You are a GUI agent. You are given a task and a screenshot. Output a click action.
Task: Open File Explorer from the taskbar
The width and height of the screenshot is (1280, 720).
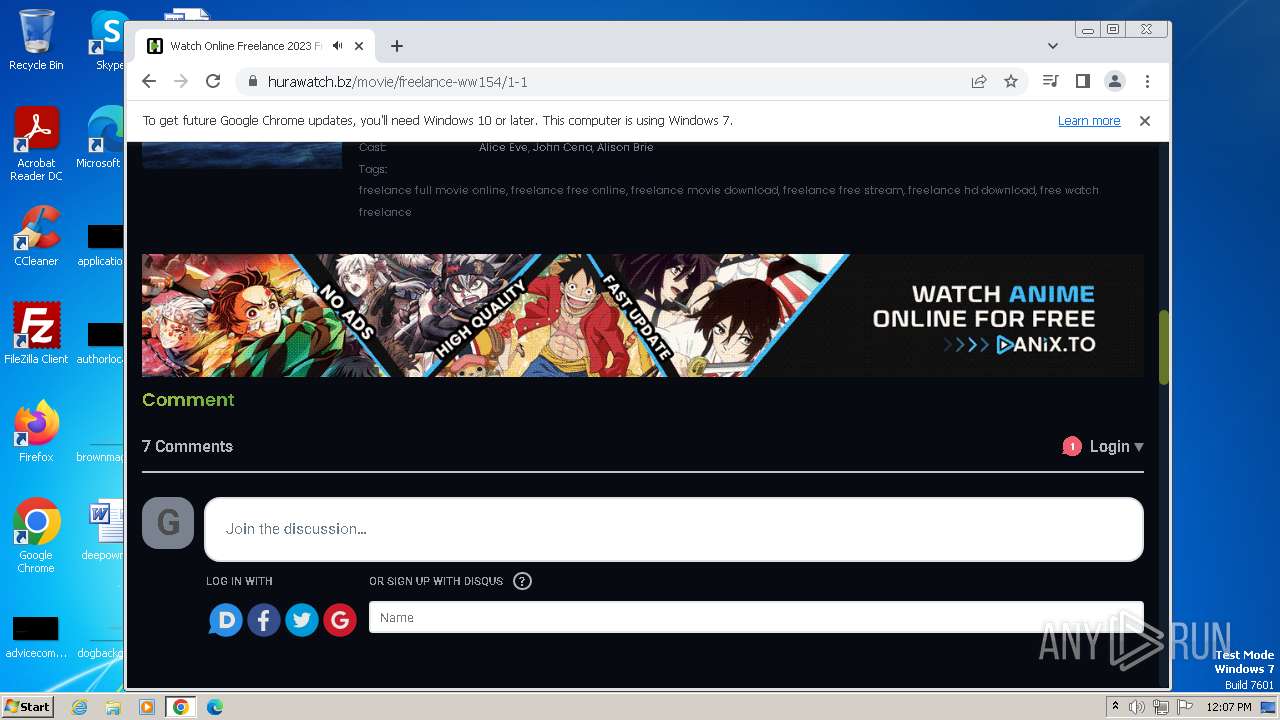(113, 707)
